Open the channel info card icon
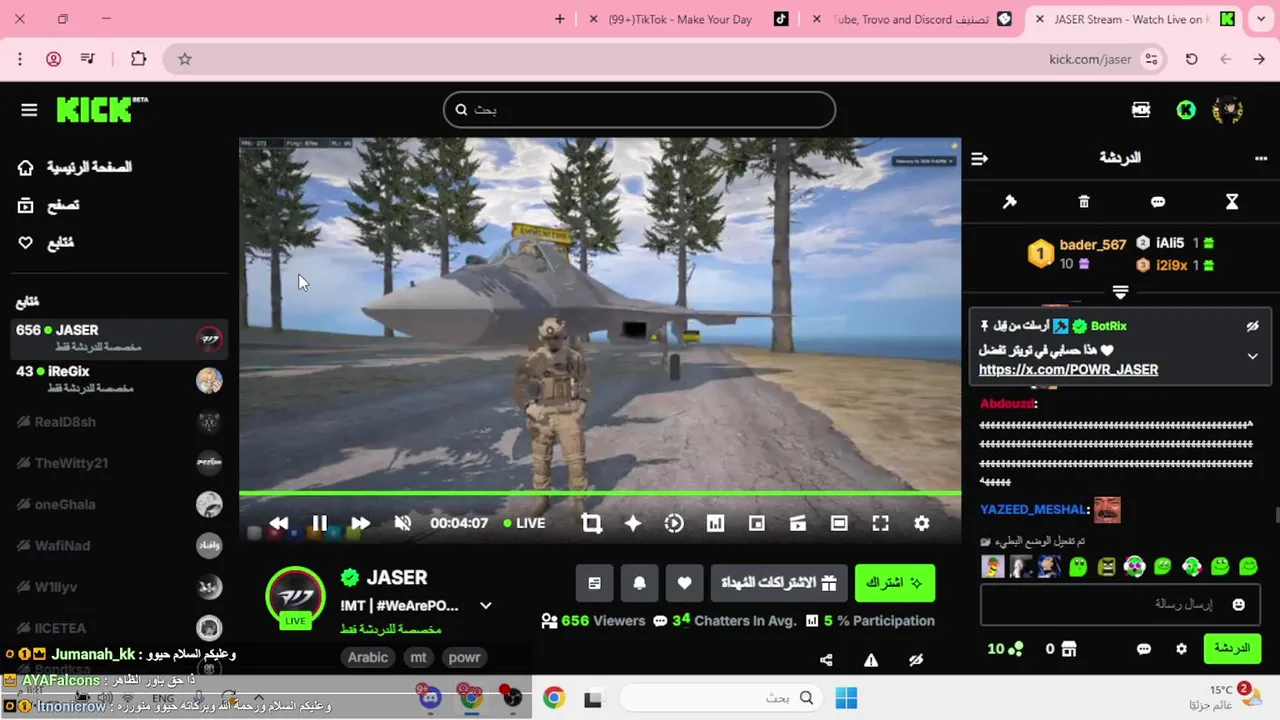This screenshot has width=1280, height=720. click(x=595, y=583)
